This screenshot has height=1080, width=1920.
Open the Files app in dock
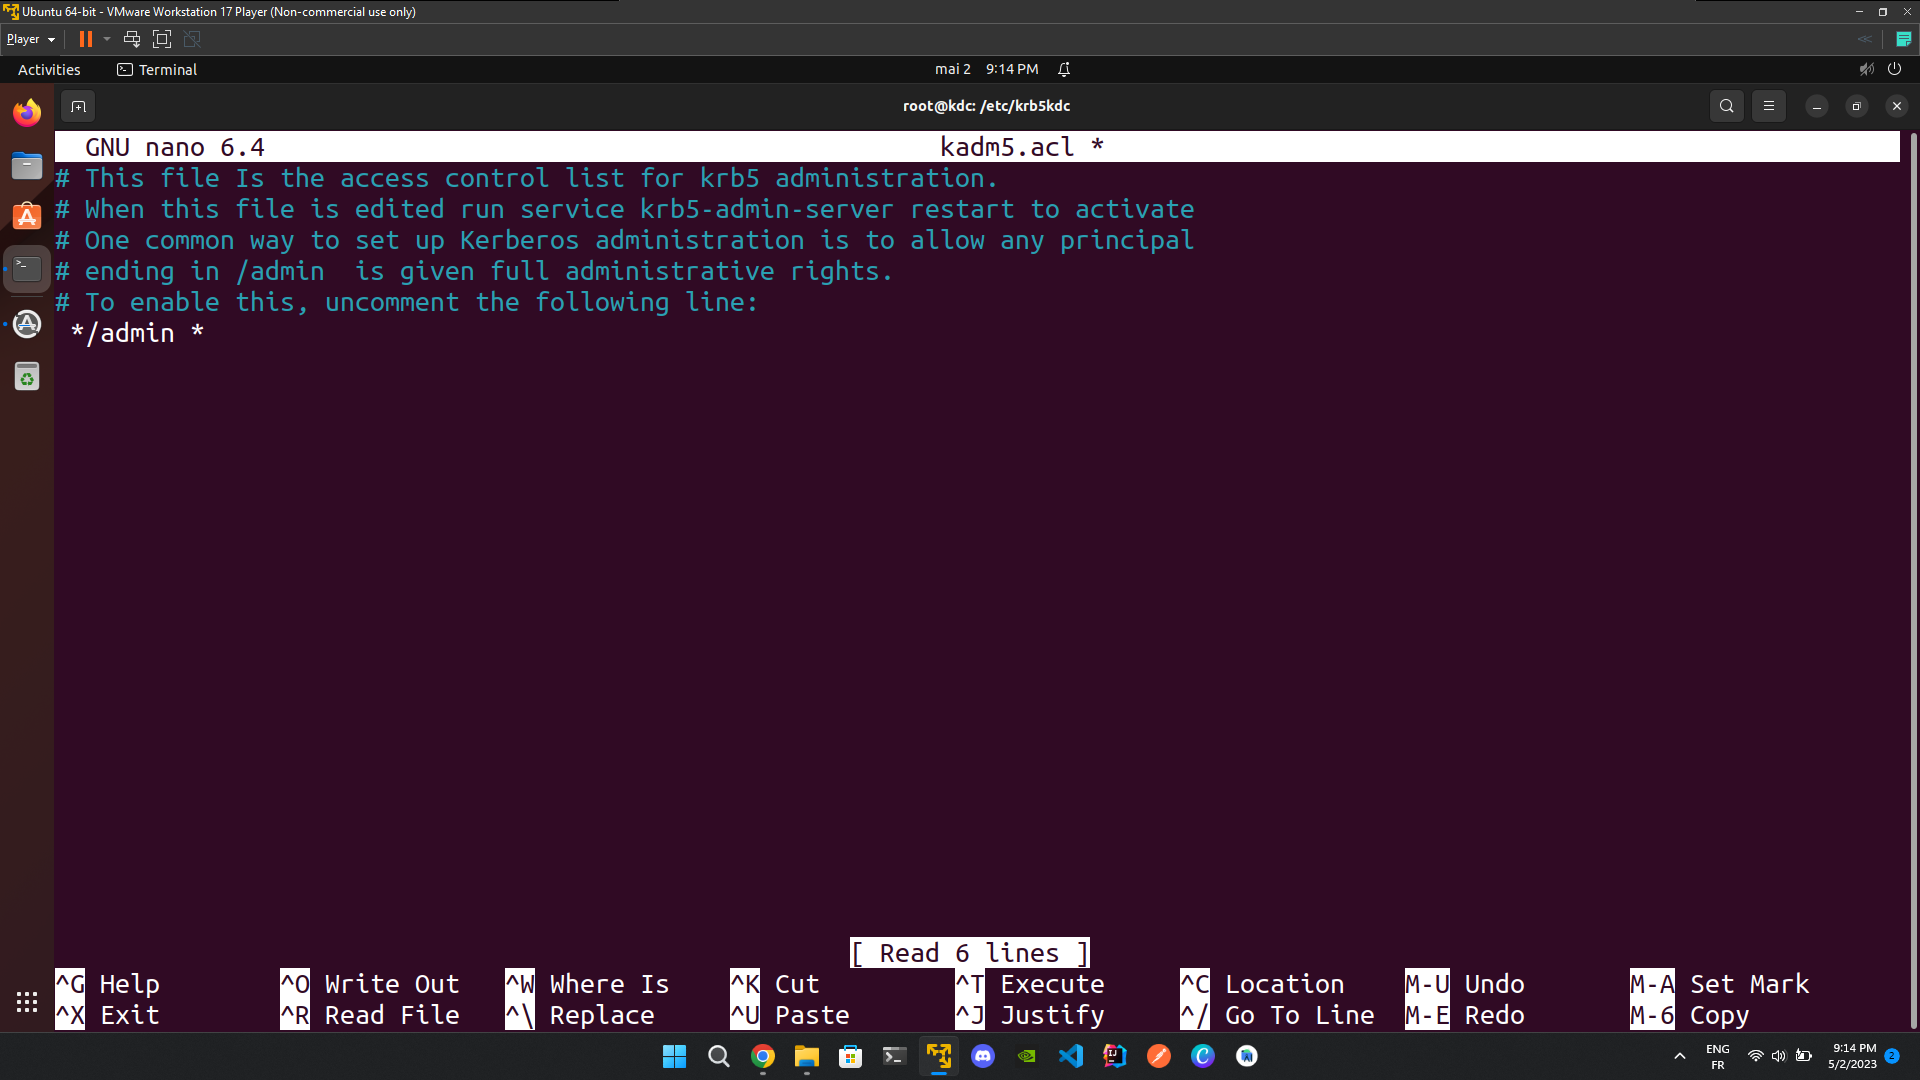27,165
